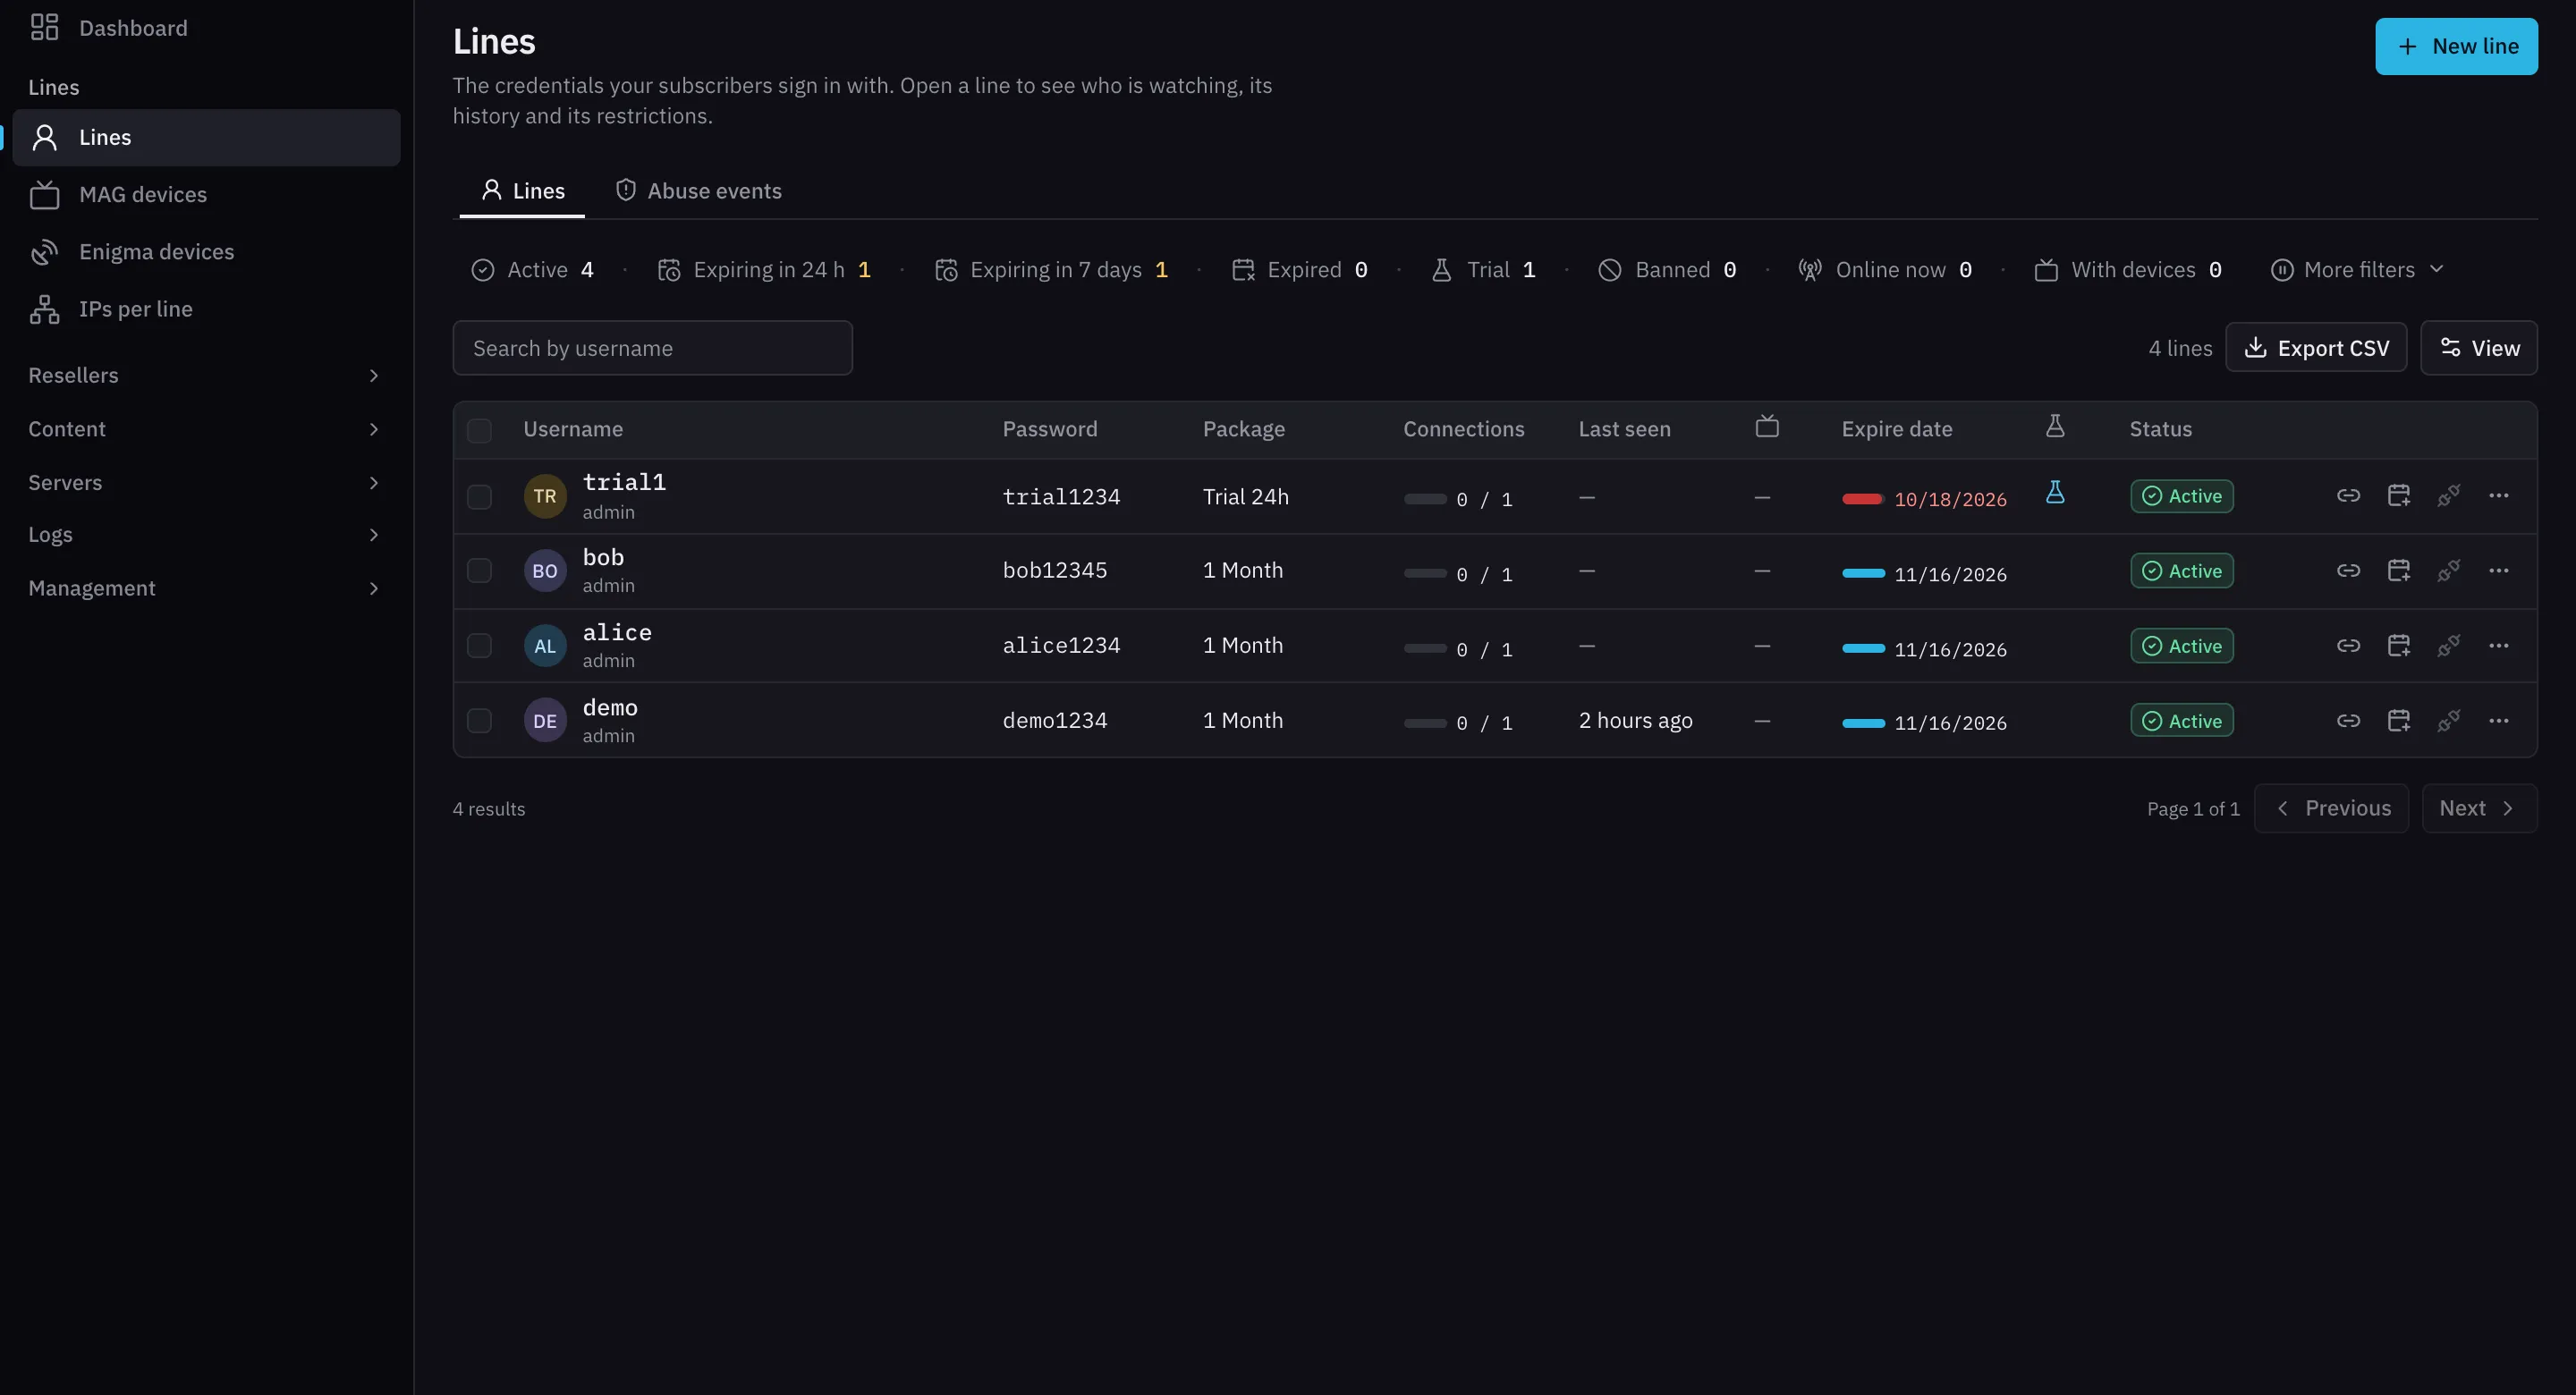
Task: Toggle the Trial filter chip
Action: (1483, 270)
